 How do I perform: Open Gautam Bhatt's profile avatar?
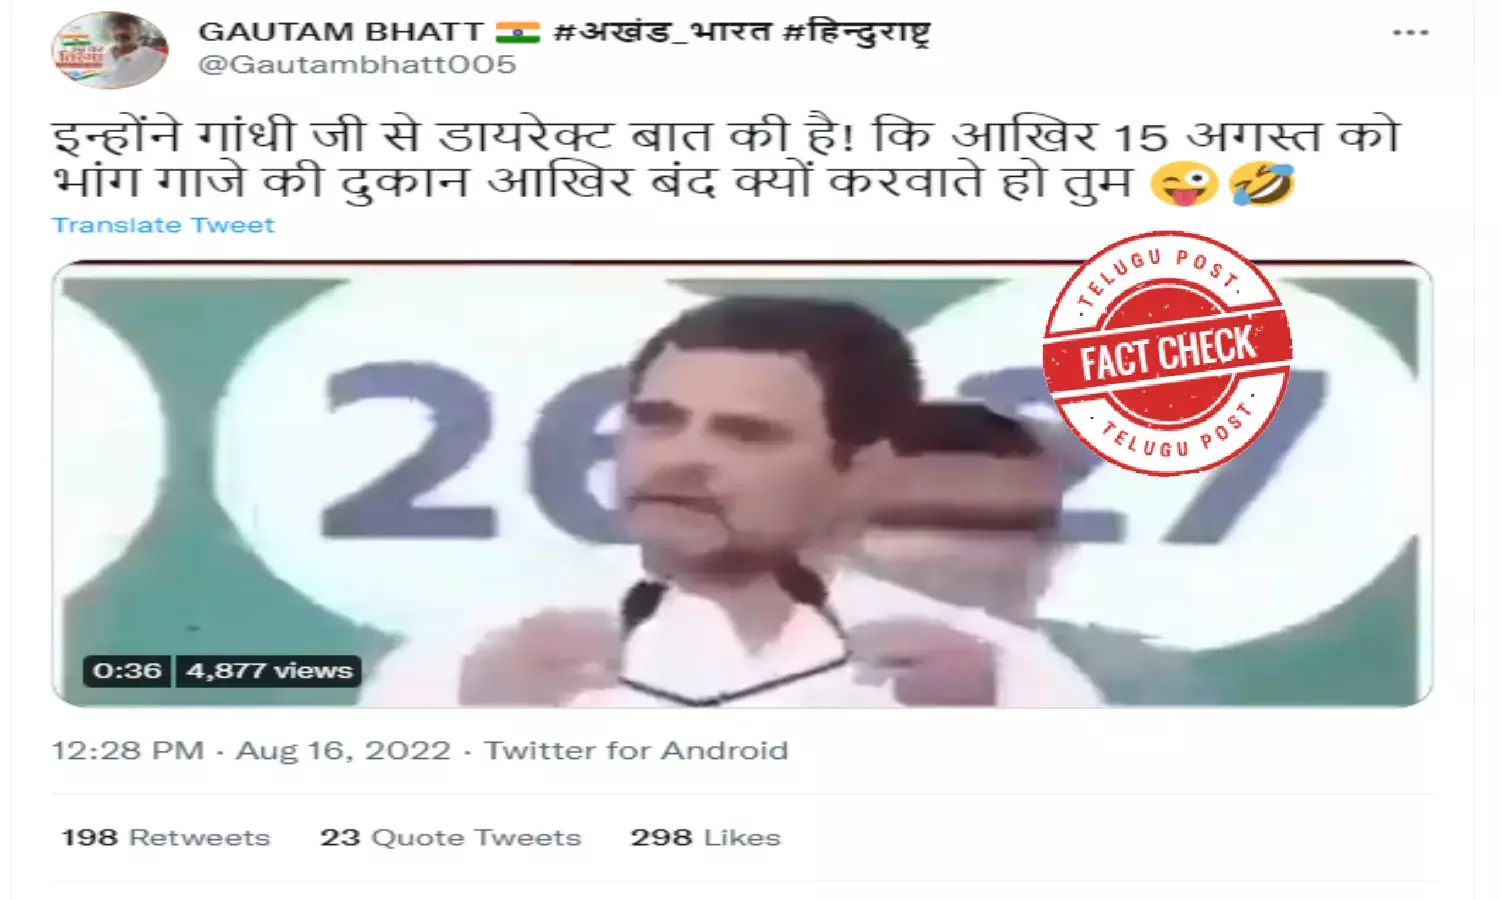point(110,50)
